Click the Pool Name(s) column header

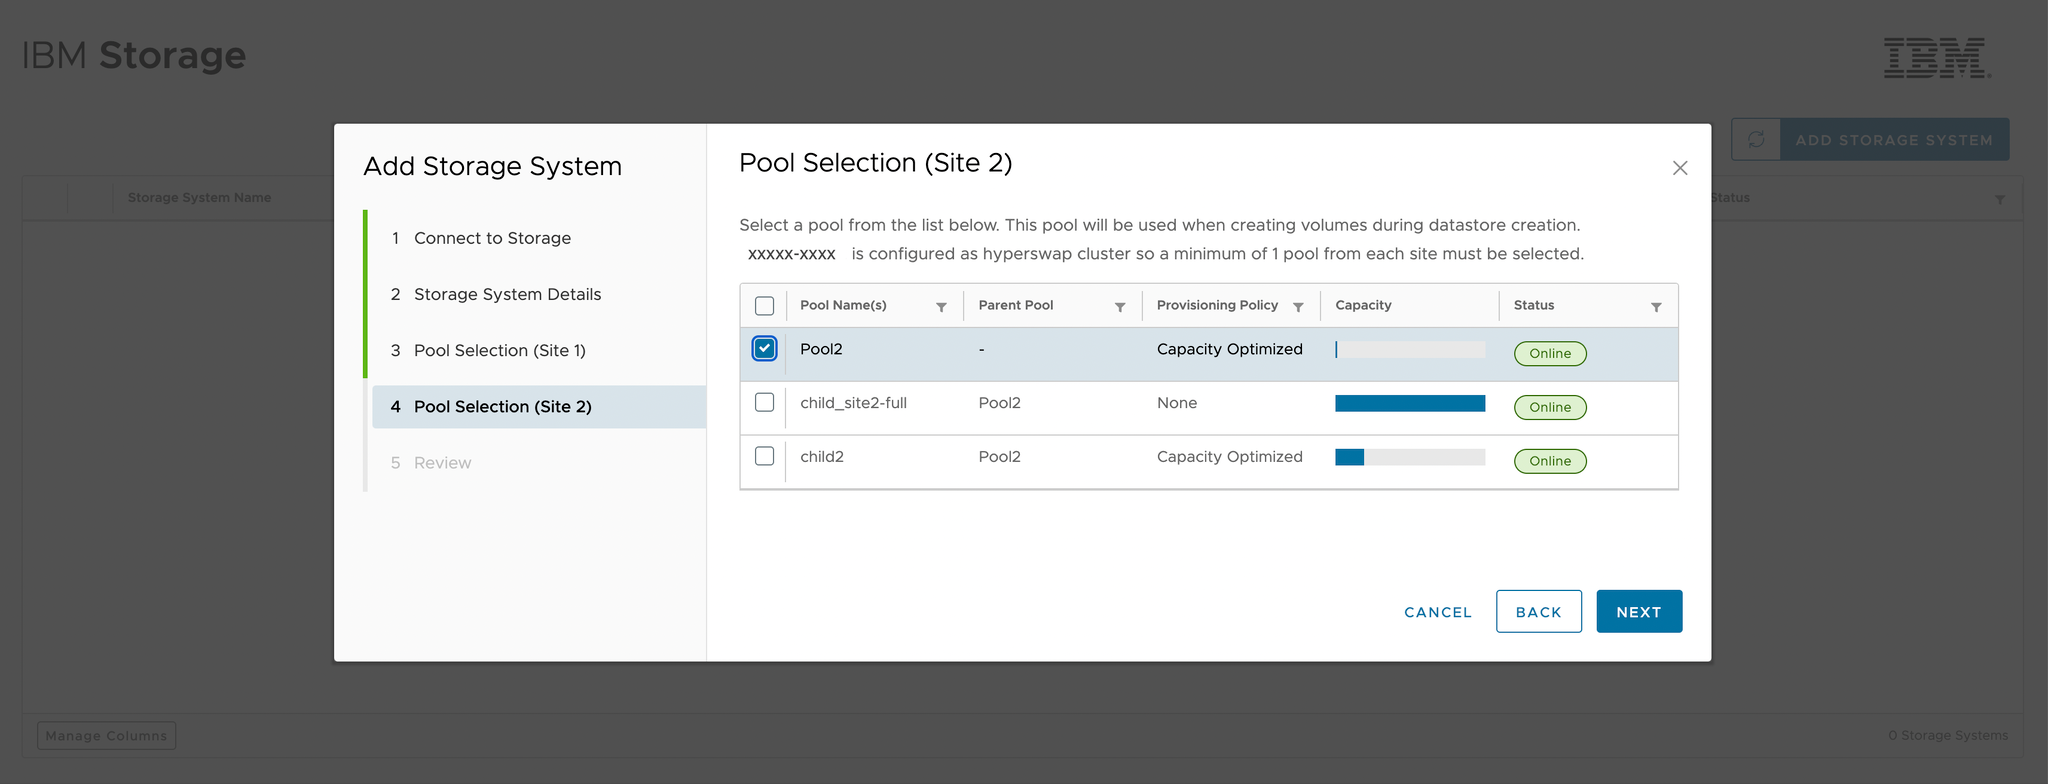coord(843,305)
